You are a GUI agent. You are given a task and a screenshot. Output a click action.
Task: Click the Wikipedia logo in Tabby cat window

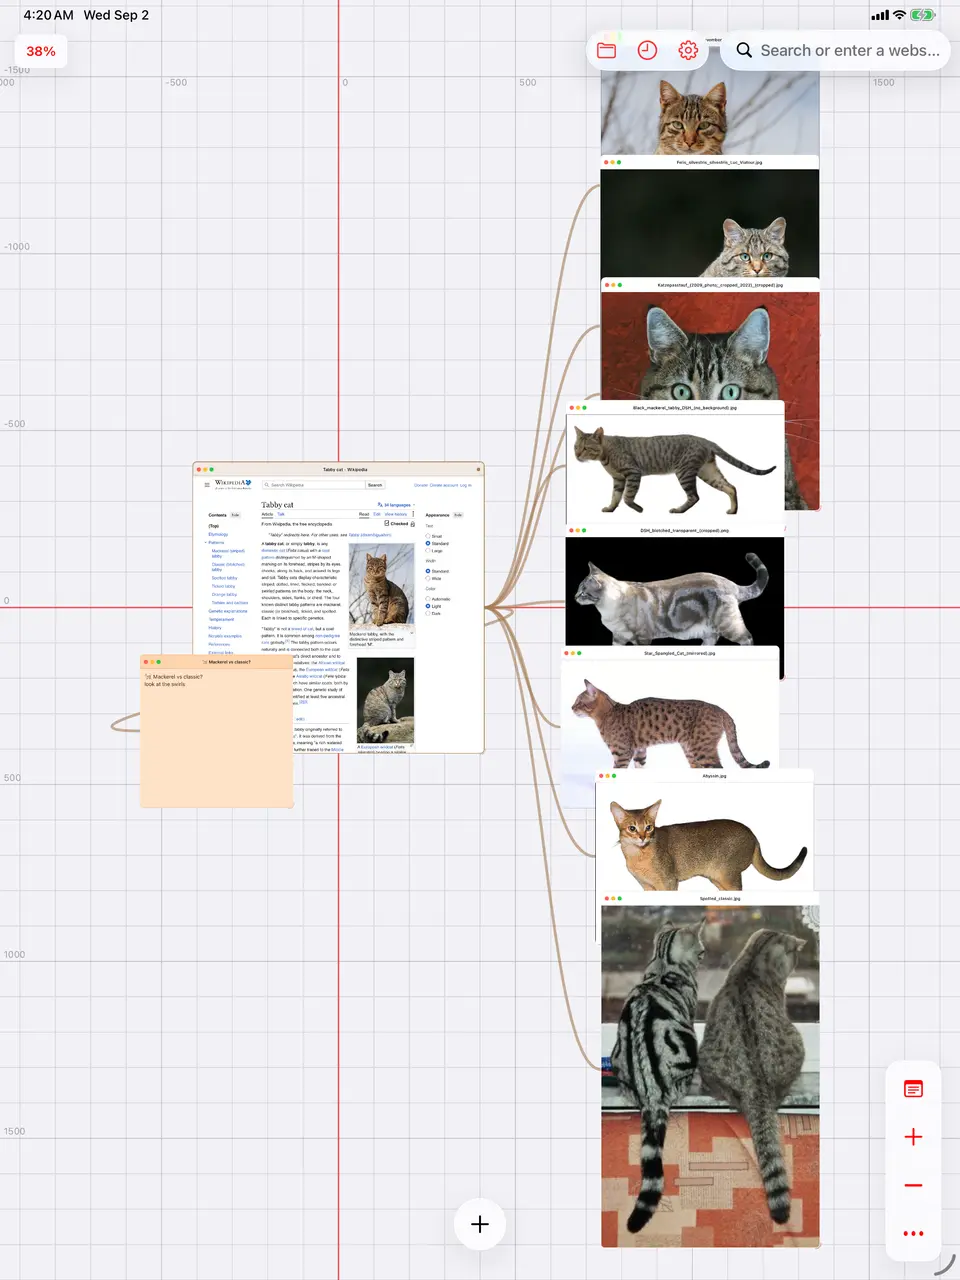coord(233,484)
